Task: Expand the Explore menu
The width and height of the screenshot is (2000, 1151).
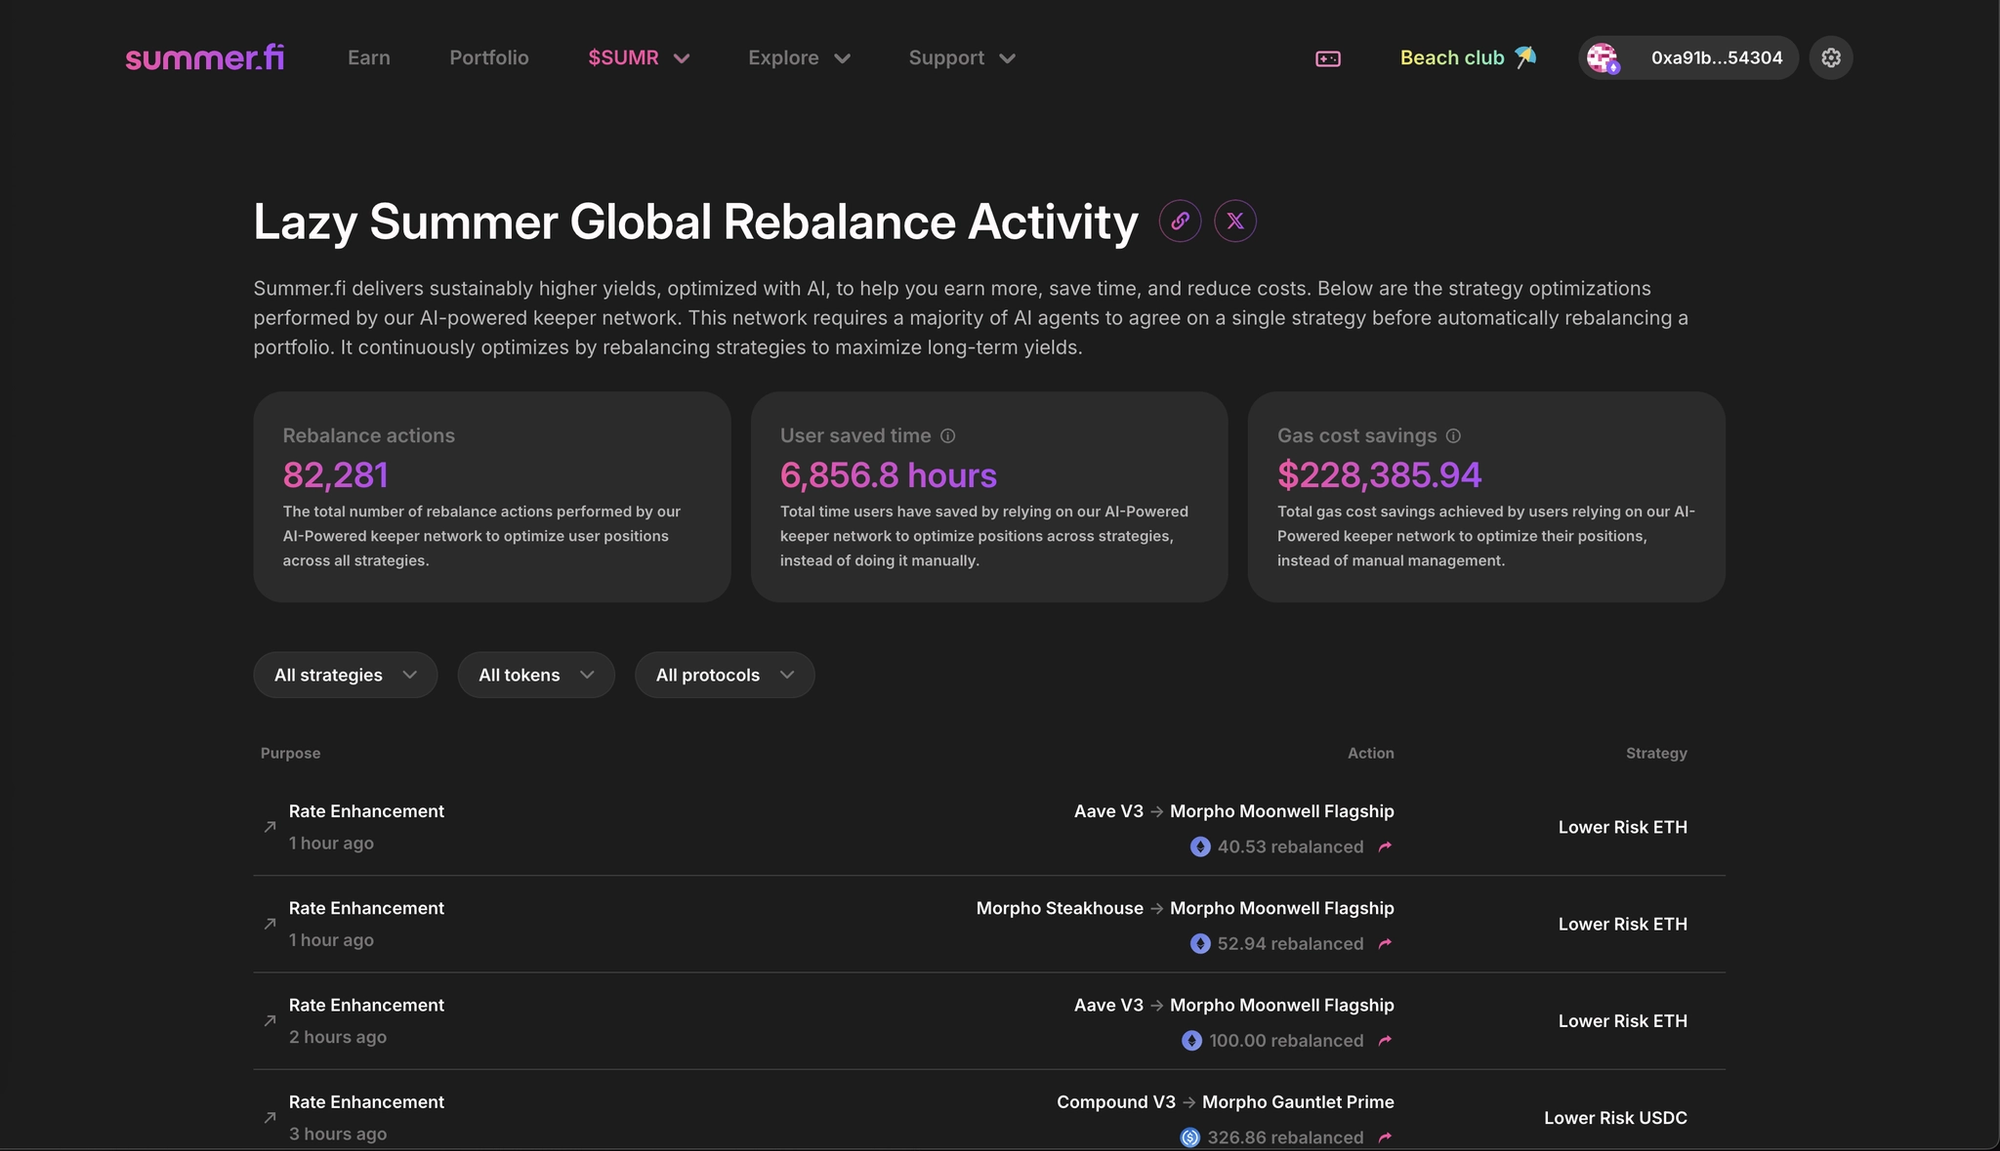Action: [x=798, y=58]
